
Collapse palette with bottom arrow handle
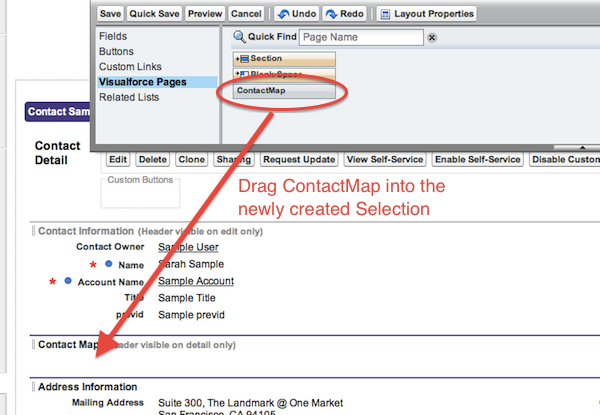582,148
